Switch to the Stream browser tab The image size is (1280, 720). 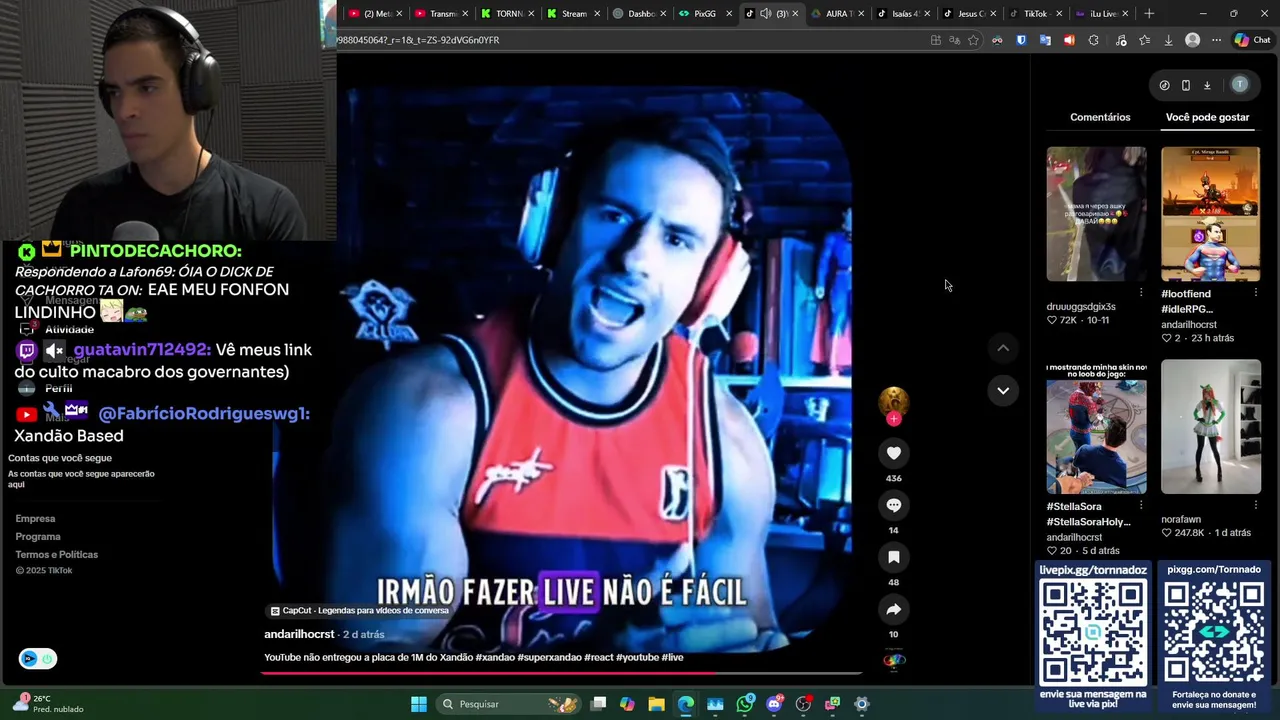tap(572, 13)
